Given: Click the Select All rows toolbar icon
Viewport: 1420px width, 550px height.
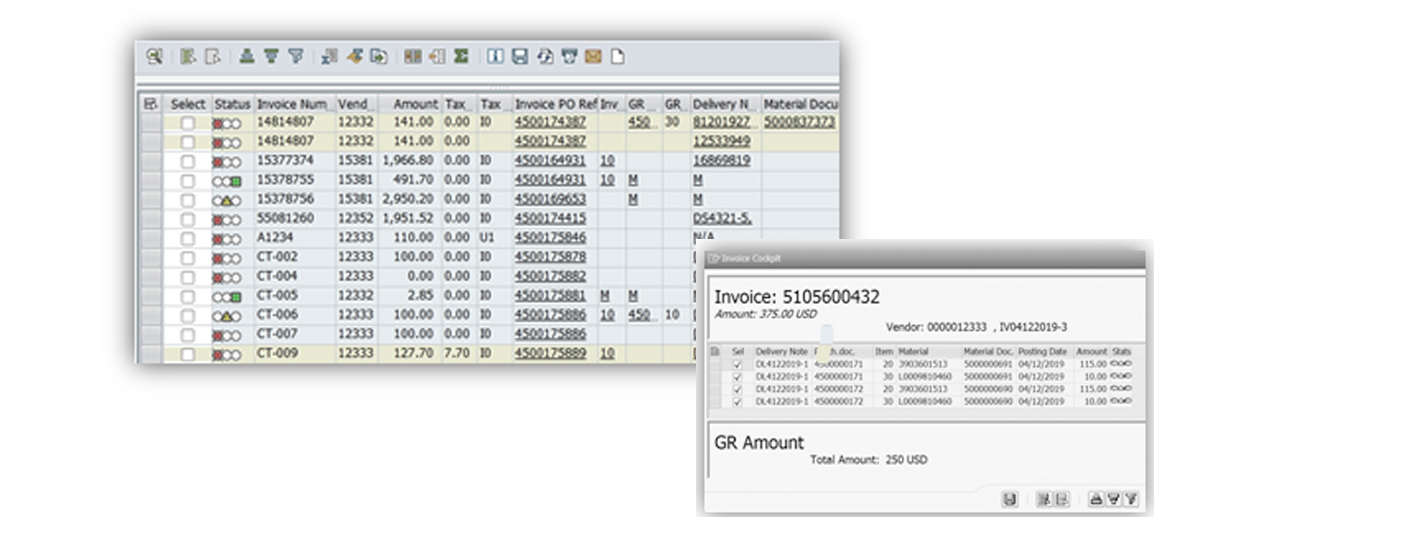Looking at the screenshot, I should pos(188,57).
